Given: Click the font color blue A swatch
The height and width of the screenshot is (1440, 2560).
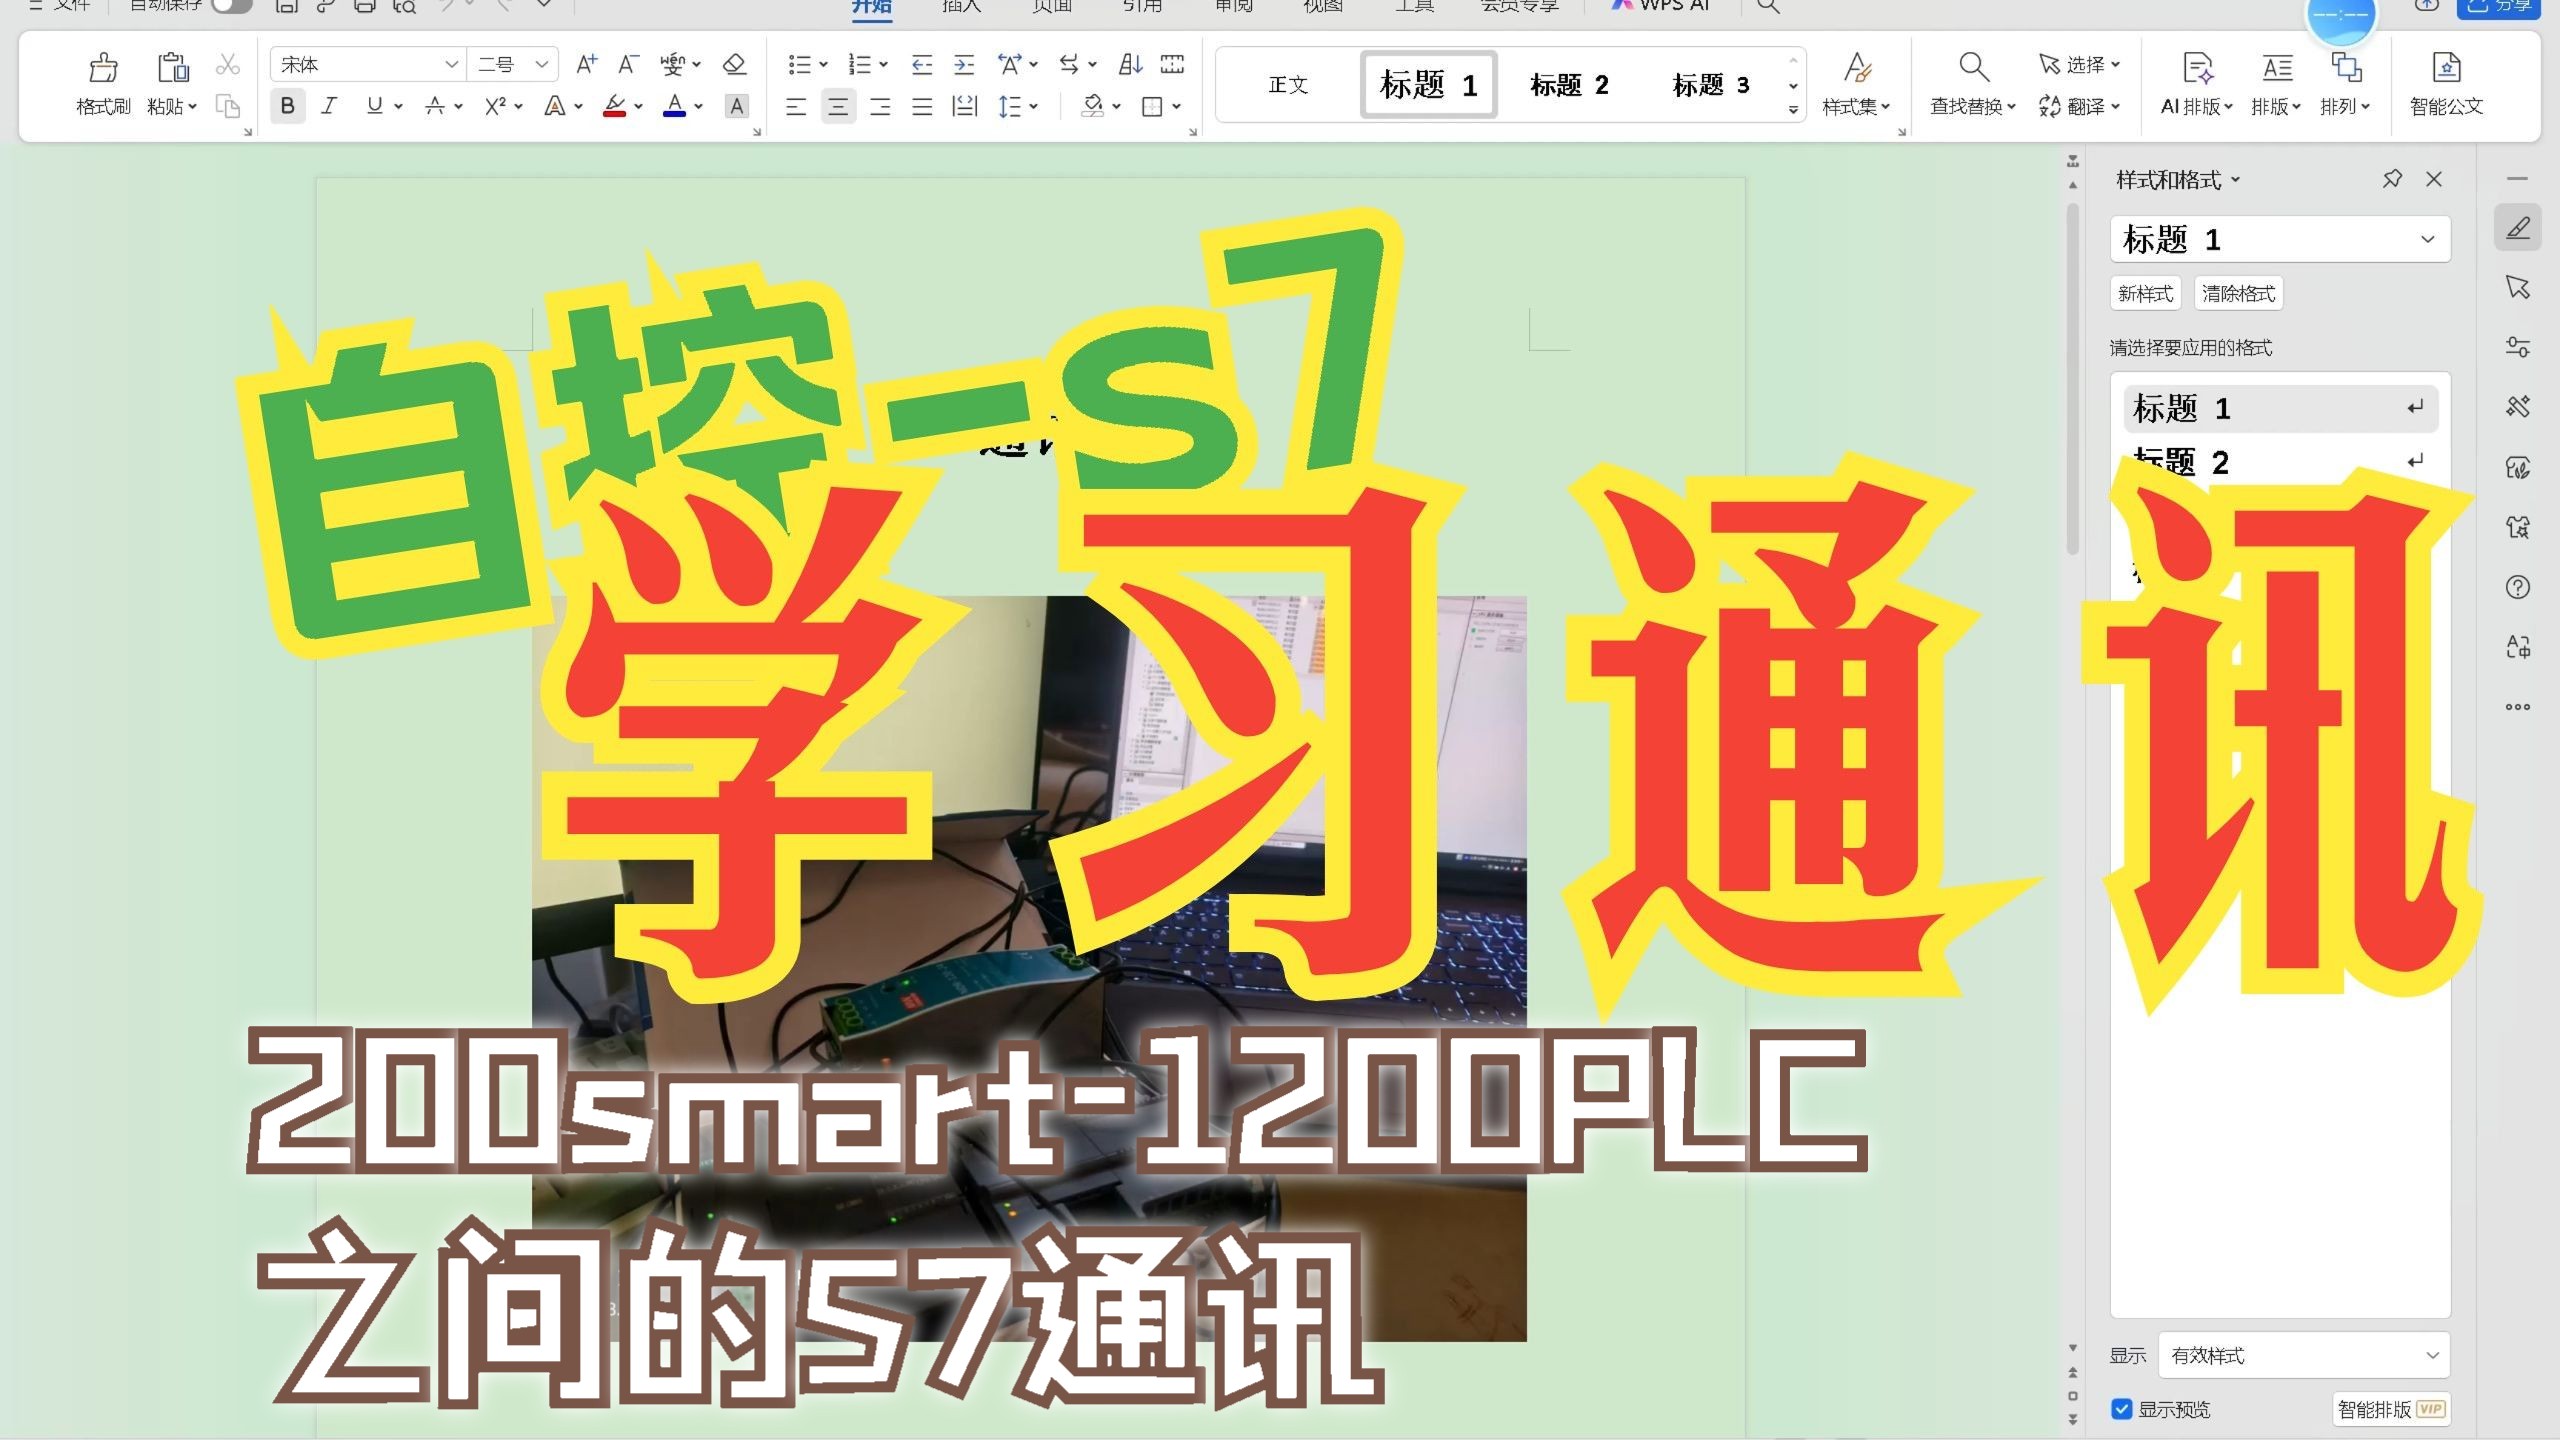Looking at the screenshot, I should click(675, 106).
